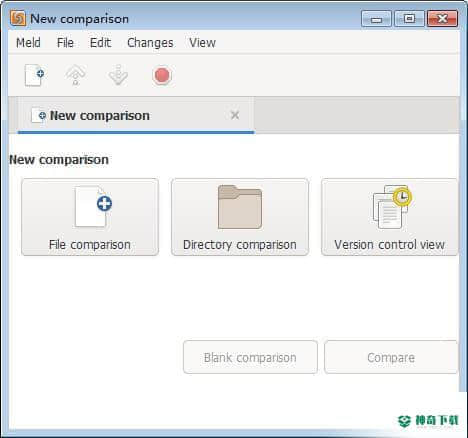Open the File menu

pos(65,43)
